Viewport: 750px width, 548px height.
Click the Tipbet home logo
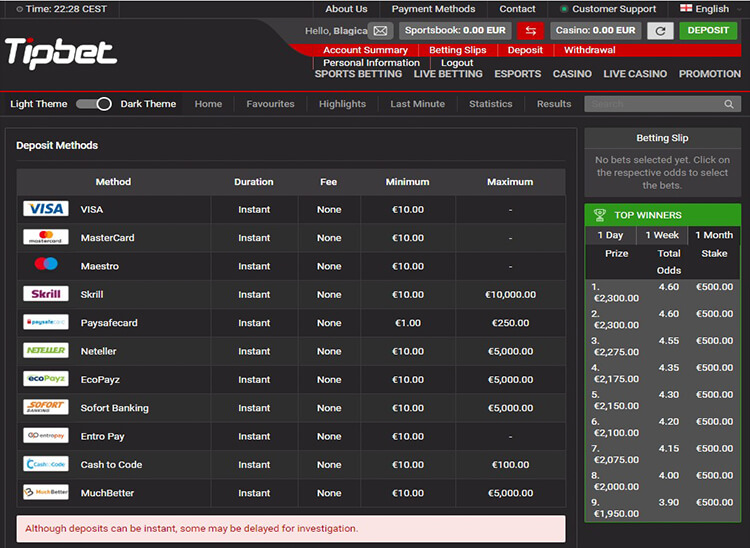[x=60, y=52]
